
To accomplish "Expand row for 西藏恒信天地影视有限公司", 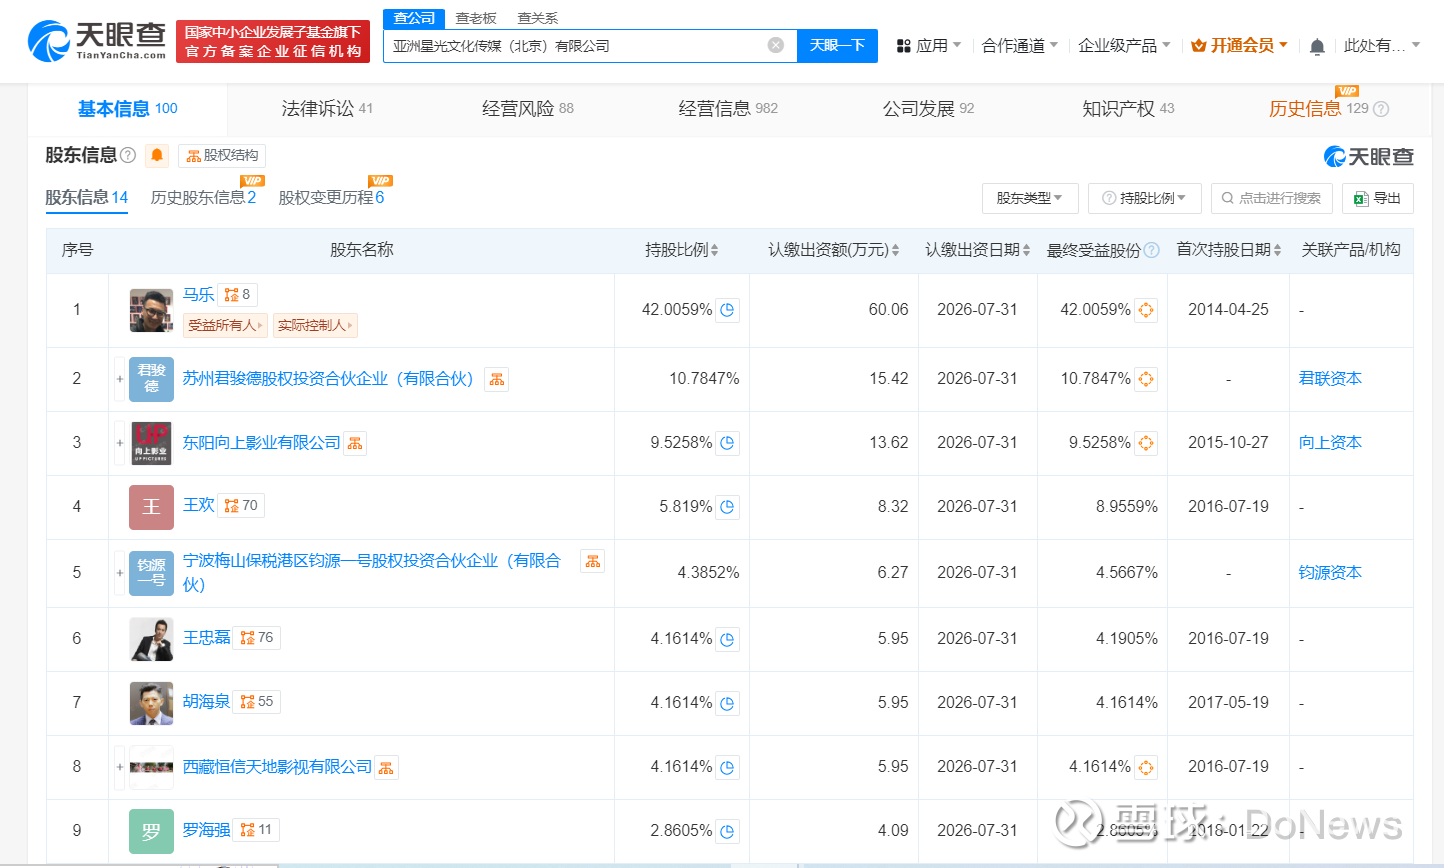I will click(x=120, y=767).
